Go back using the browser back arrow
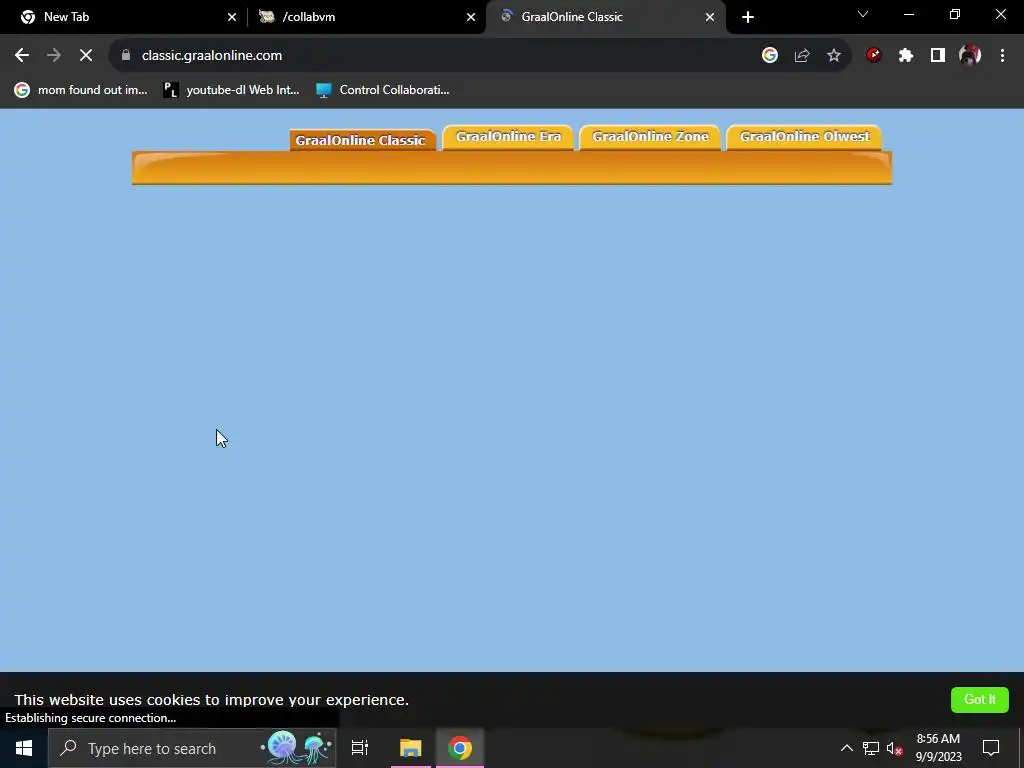 (x=22, y=56)
